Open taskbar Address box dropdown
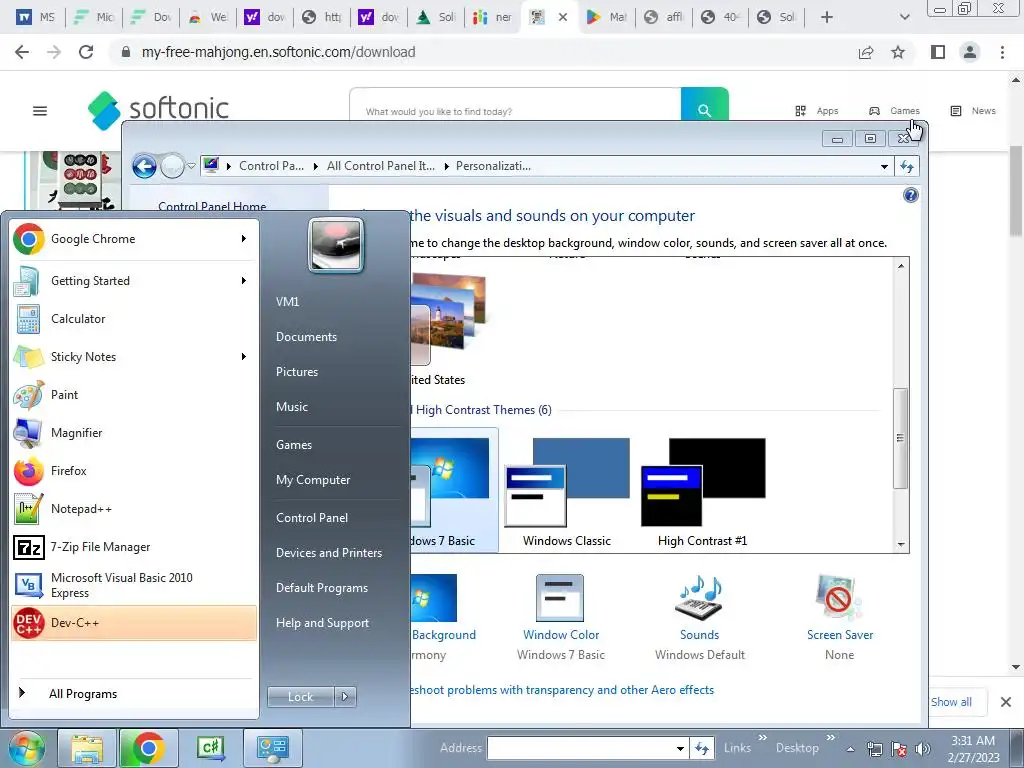 coord(680,748)
